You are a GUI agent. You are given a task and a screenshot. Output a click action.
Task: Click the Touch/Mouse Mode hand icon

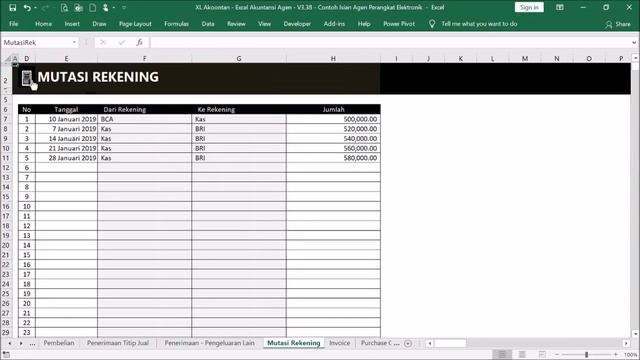[106, 7]
